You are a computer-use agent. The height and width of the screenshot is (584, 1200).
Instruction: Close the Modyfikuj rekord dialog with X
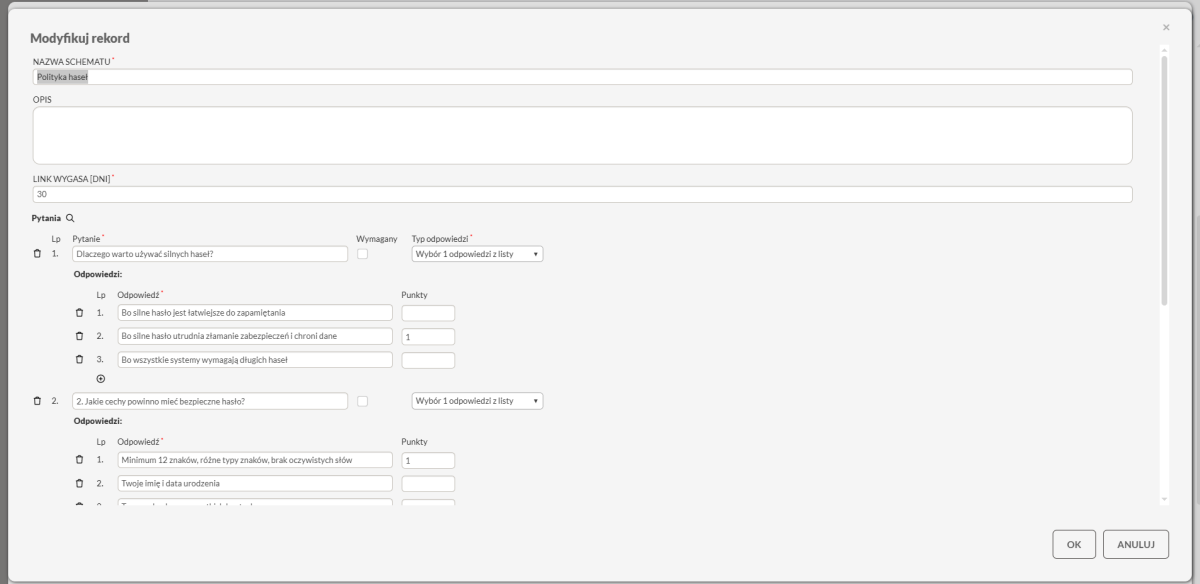[1166, 27]
